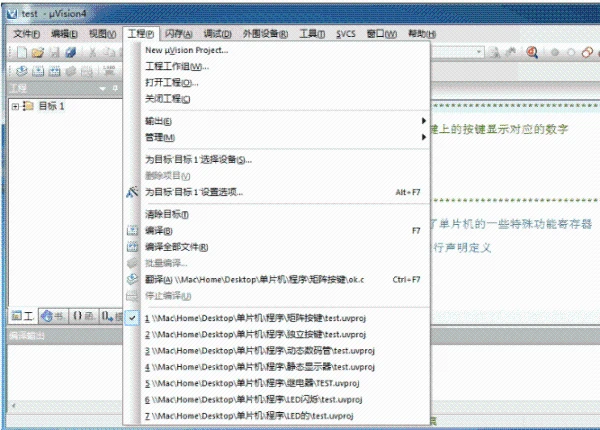600x430 pixels.
Task: Choose 为目标'目标 1'设置选项... Alt+F7 entry
Action: [276, 192]
